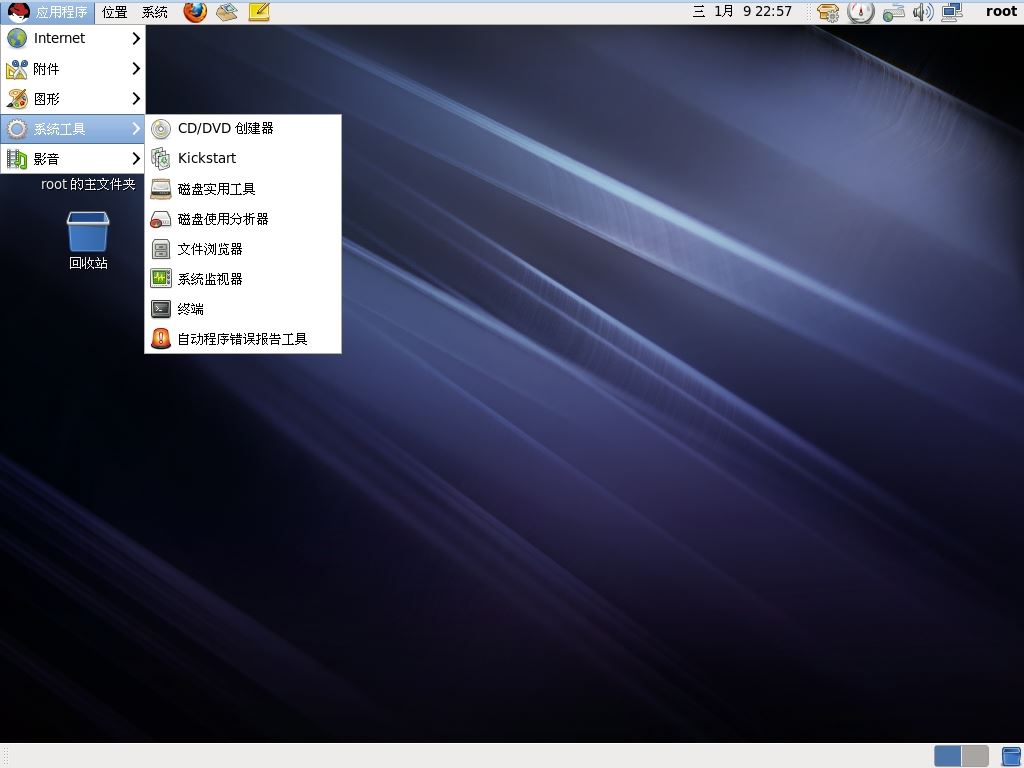Open 磁盘使用分析器

click(243, 219)
